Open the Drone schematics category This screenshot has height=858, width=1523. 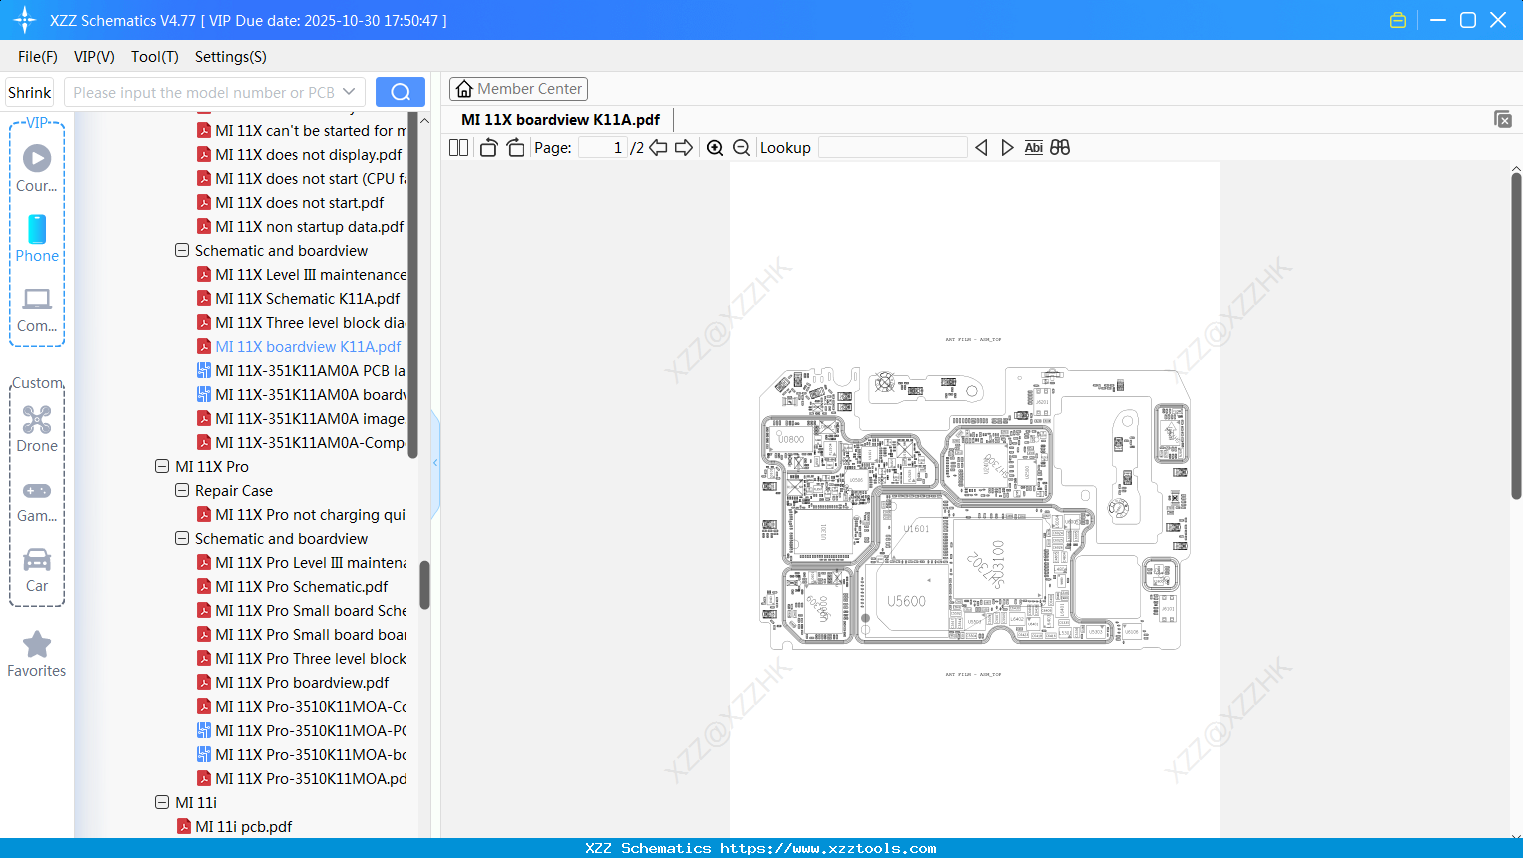point(36,428)
